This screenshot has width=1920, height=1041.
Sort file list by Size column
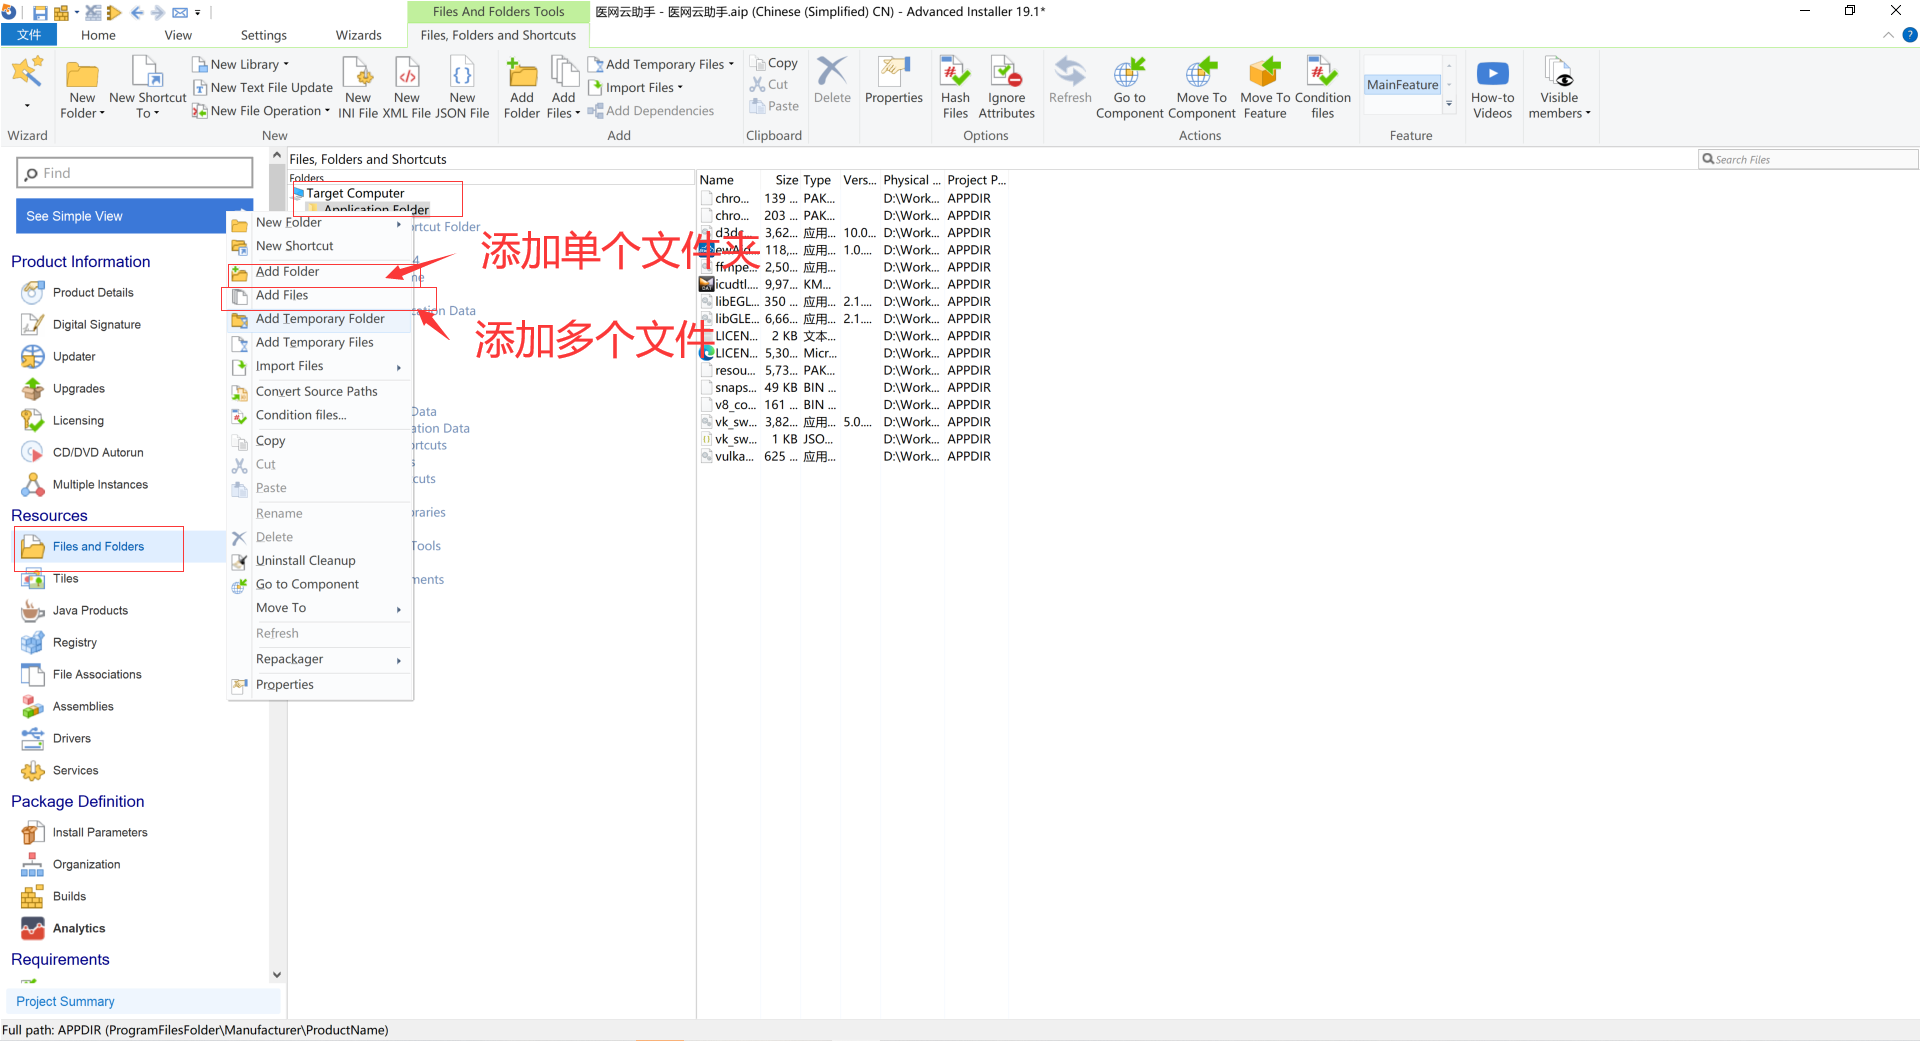[x=786, y=180]
